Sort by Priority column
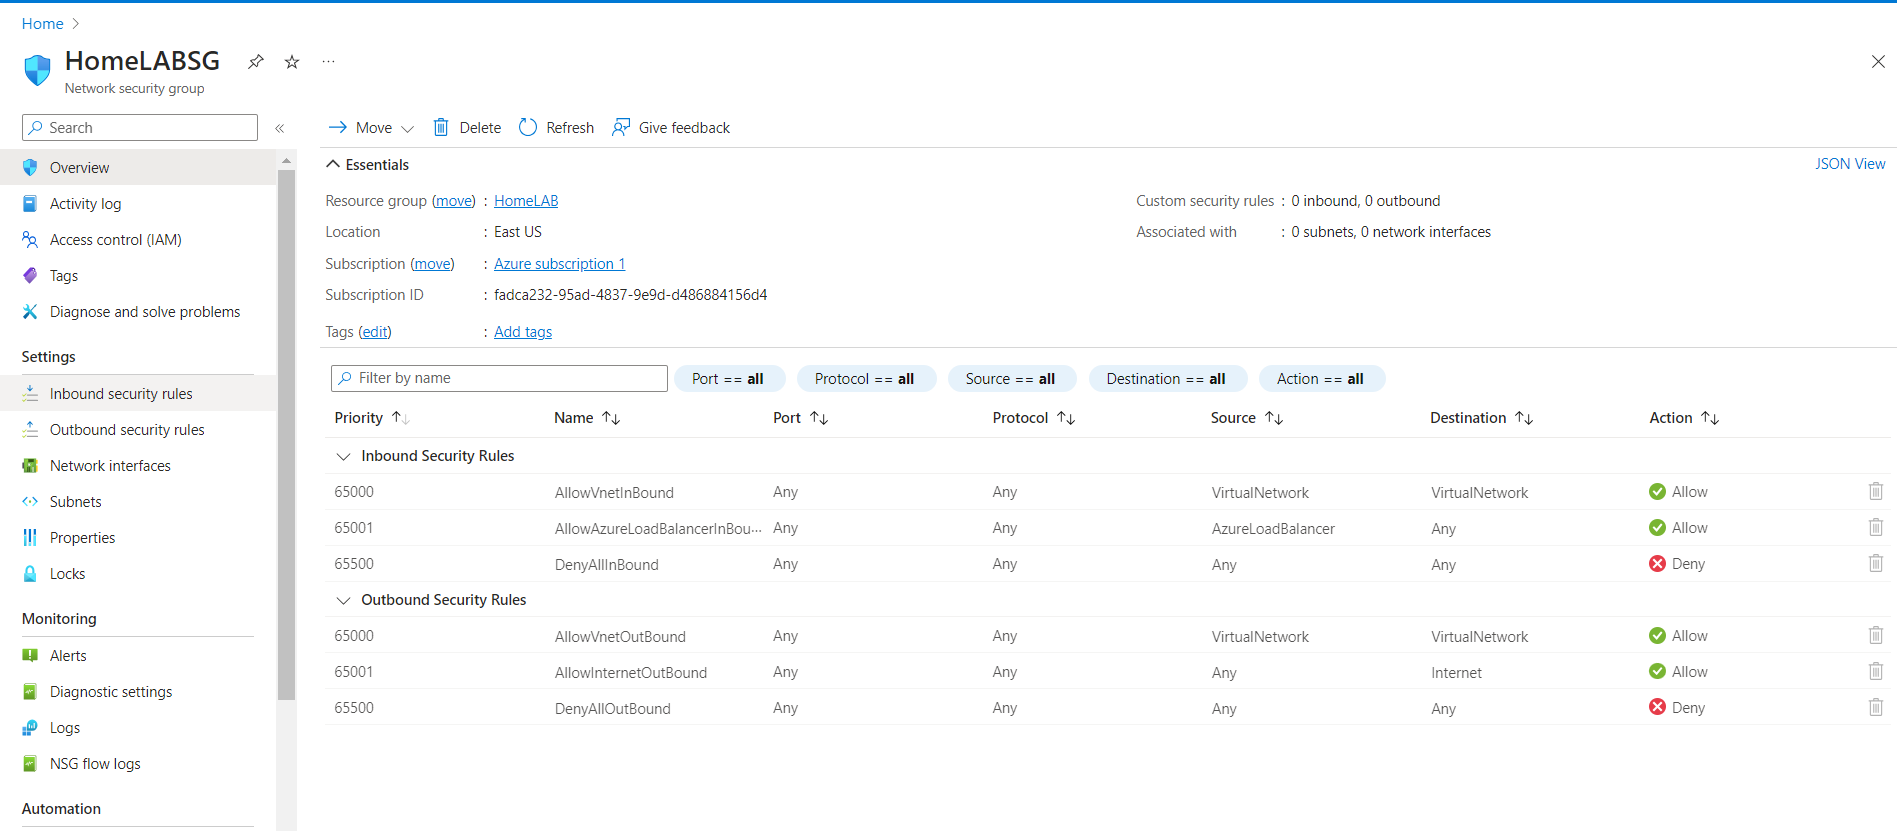This screenshot has height=831, width=1897. (x=372, y=418)
